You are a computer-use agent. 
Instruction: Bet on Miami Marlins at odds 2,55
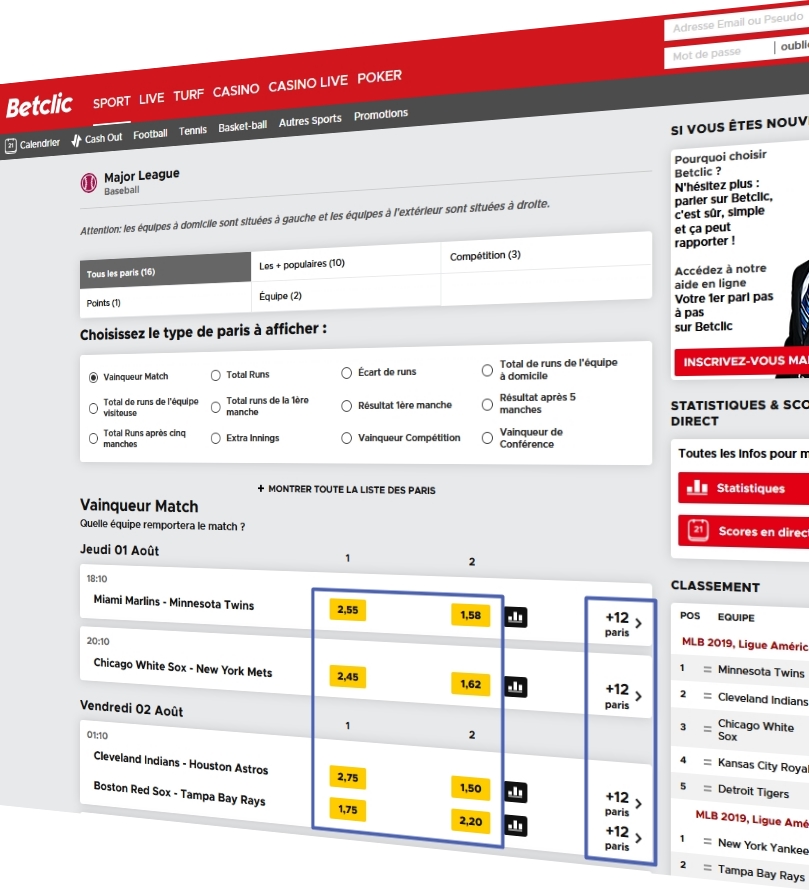(347, 610)
